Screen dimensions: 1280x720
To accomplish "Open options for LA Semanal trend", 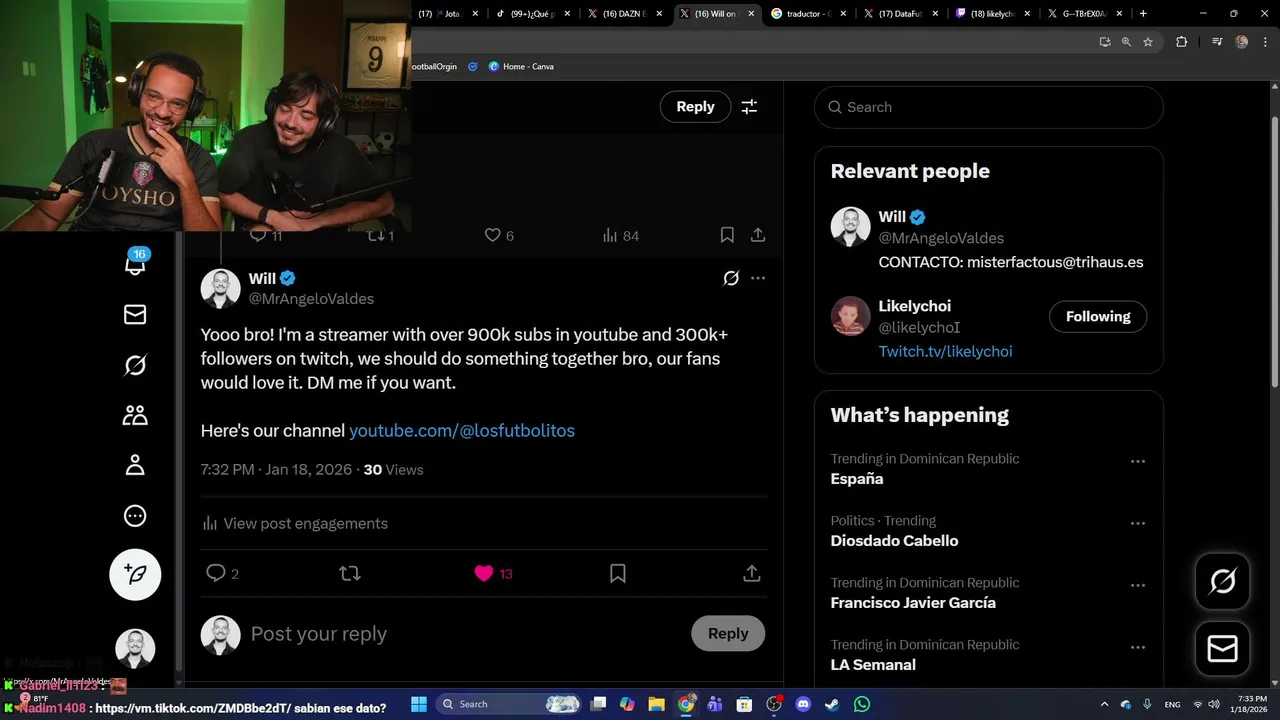I will coord(1137,647).
